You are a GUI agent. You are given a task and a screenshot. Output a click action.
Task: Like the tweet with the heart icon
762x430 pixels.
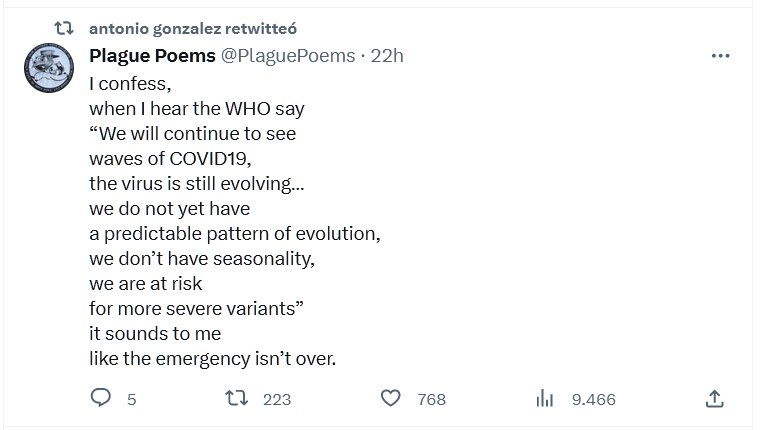click(391, 399)
